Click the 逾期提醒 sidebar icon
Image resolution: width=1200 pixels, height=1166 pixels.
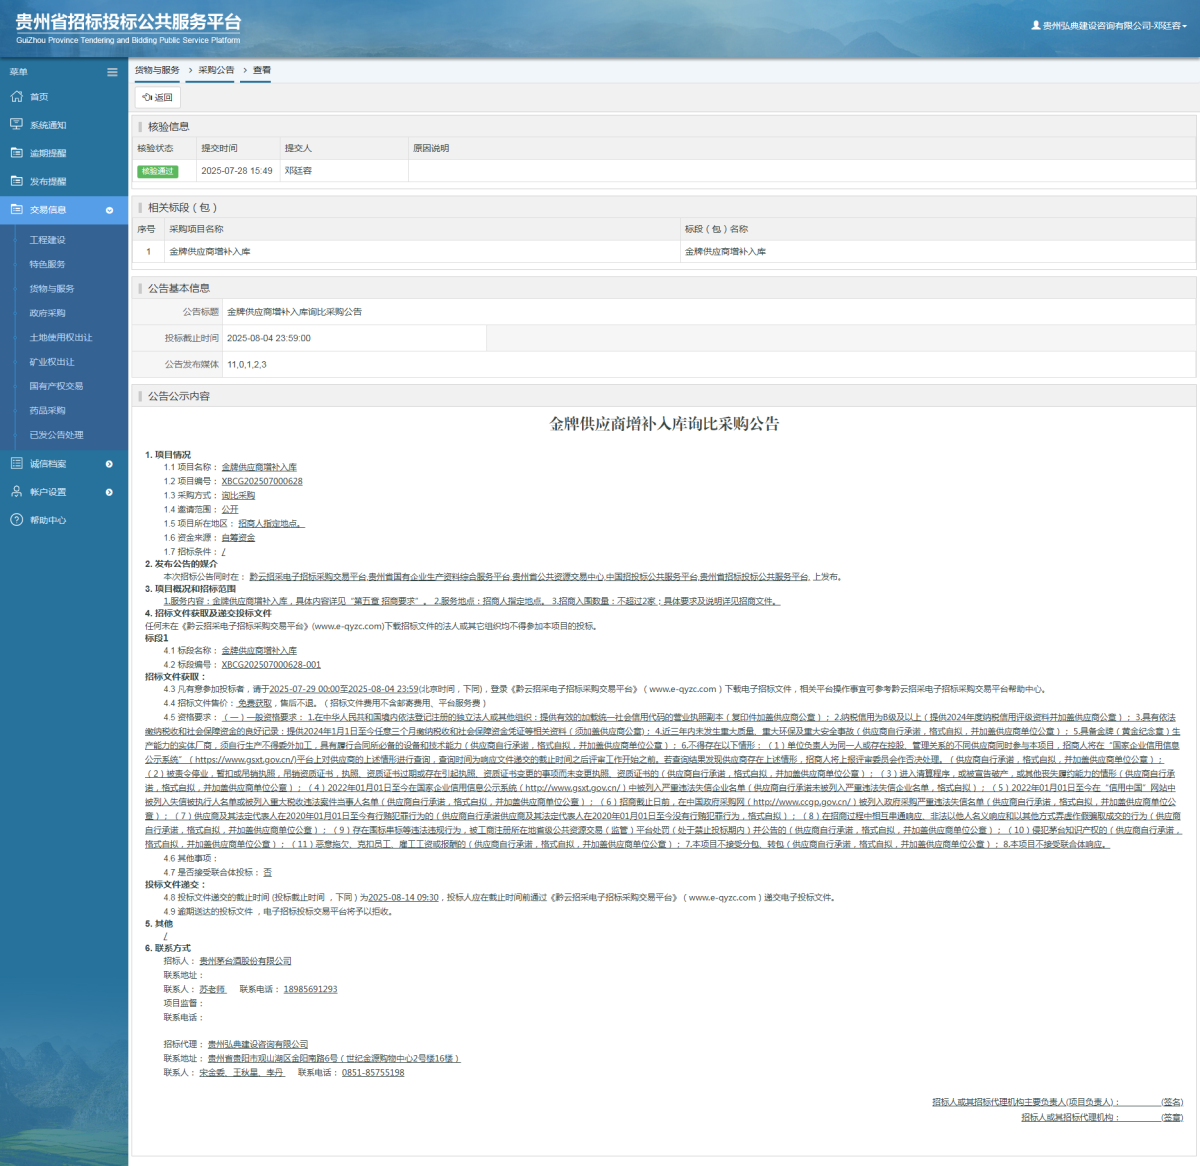point(16,153)
